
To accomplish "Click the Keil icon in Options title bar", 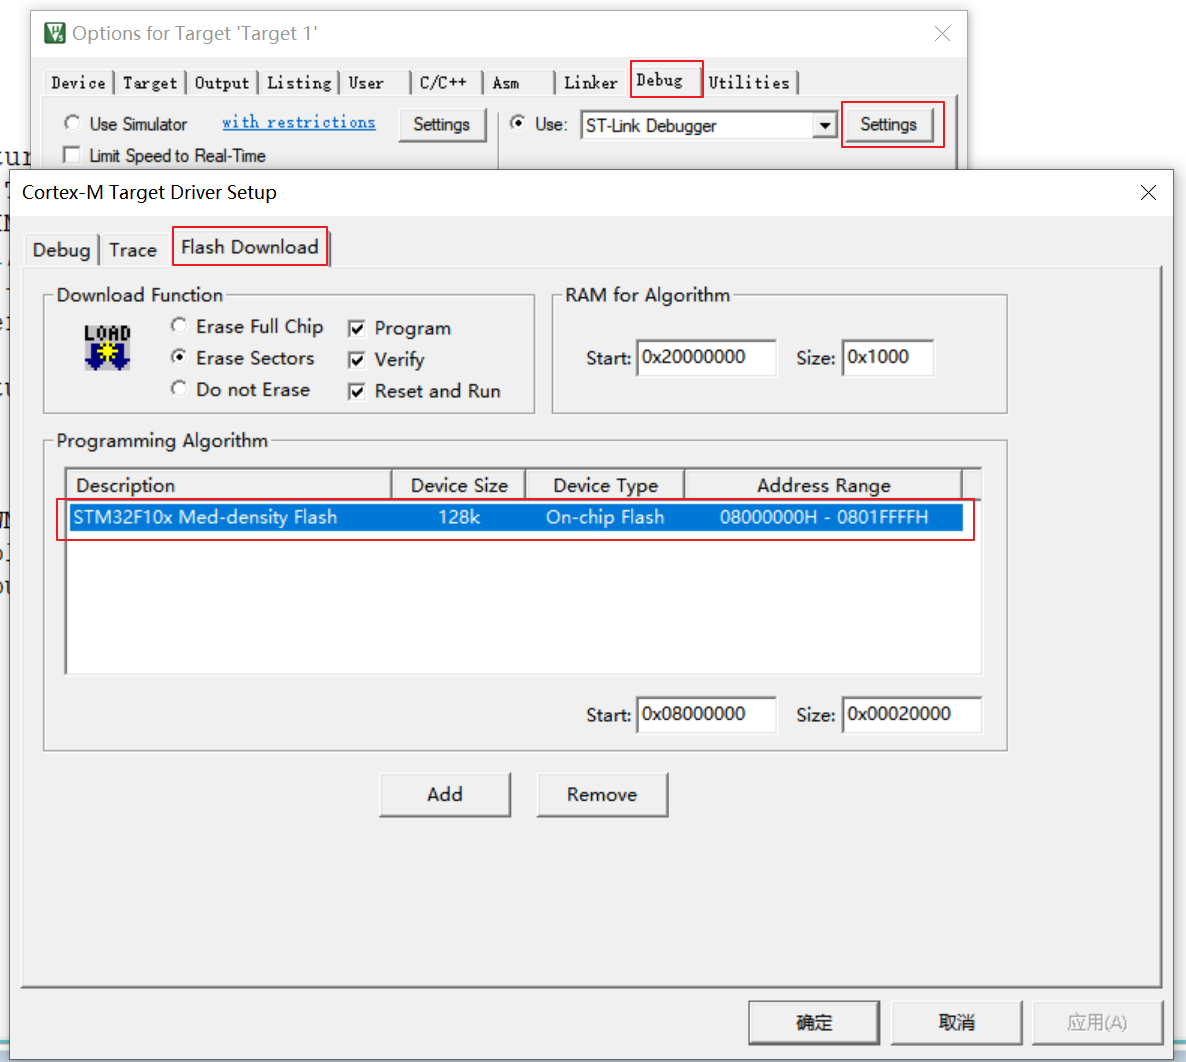I will pos(55,33).
